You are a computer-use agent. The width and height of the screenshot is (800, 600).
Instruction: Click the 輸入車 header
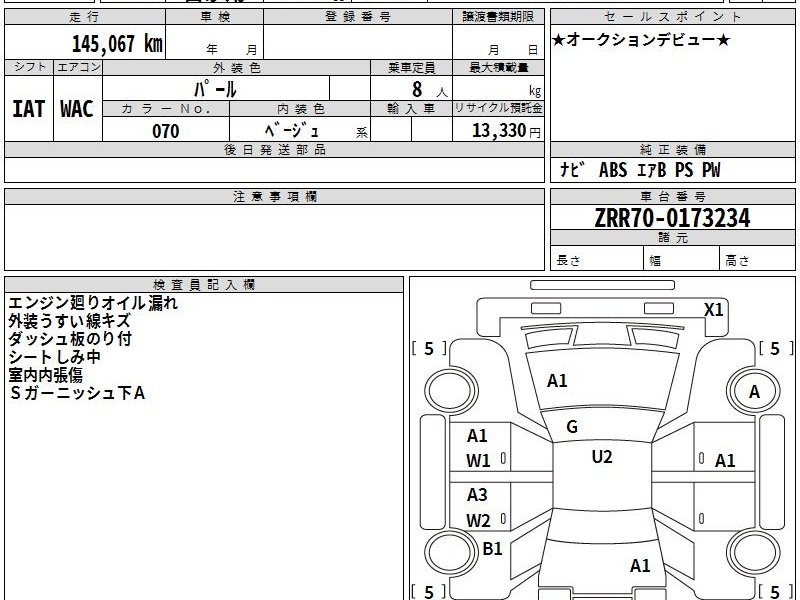tap(411, 109)
